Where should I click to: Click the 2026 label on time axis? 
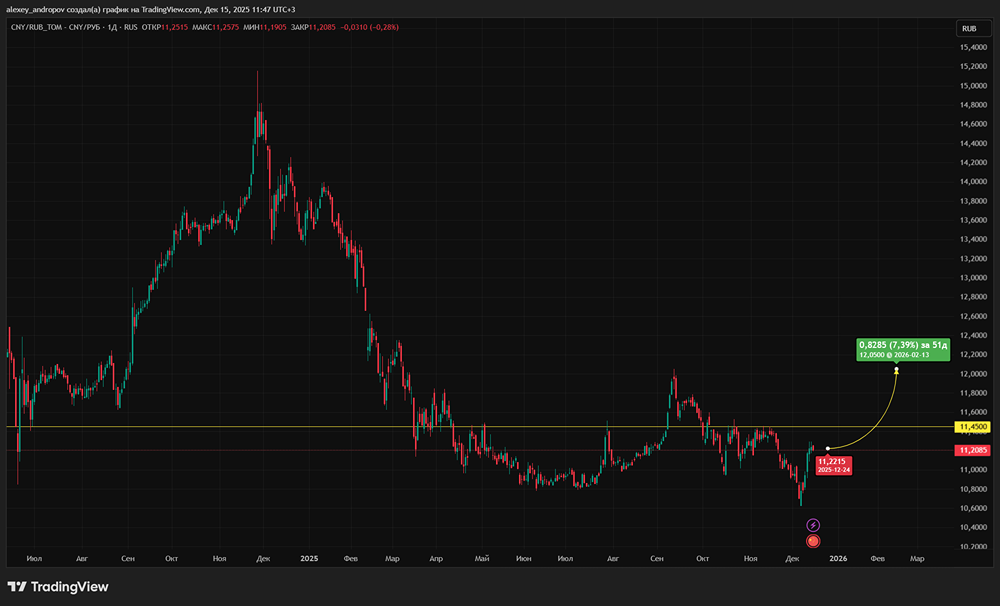tap(838, 559)
